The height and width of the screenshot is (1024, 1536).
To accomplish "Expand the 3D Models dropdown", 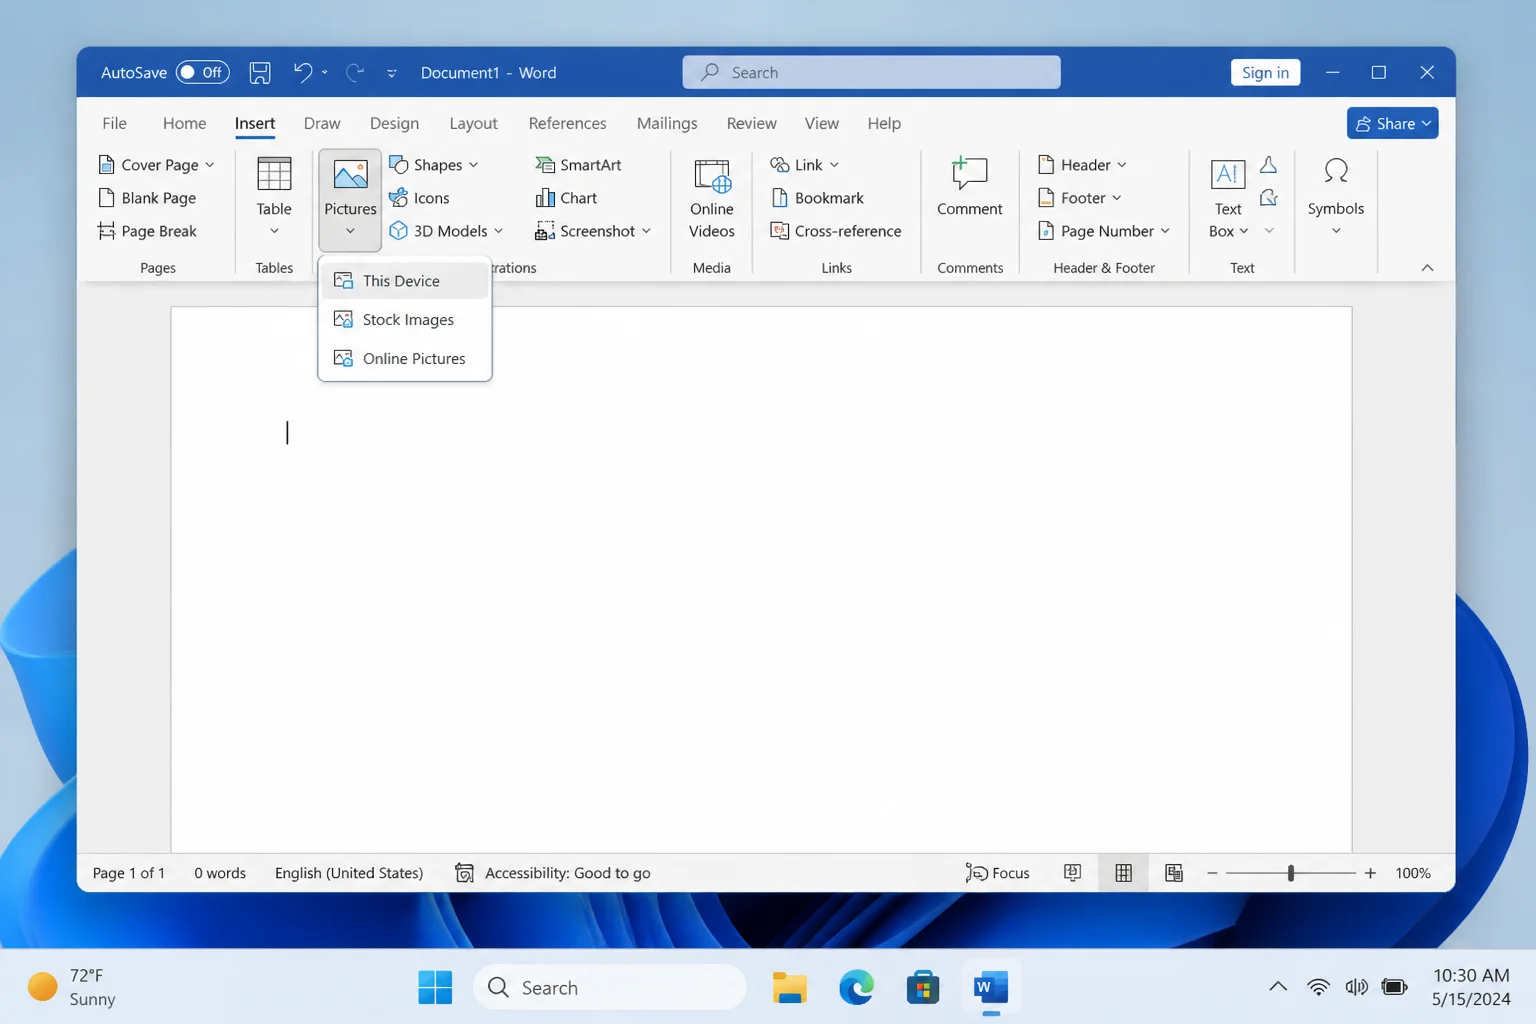I will click(x=446, y=231).
